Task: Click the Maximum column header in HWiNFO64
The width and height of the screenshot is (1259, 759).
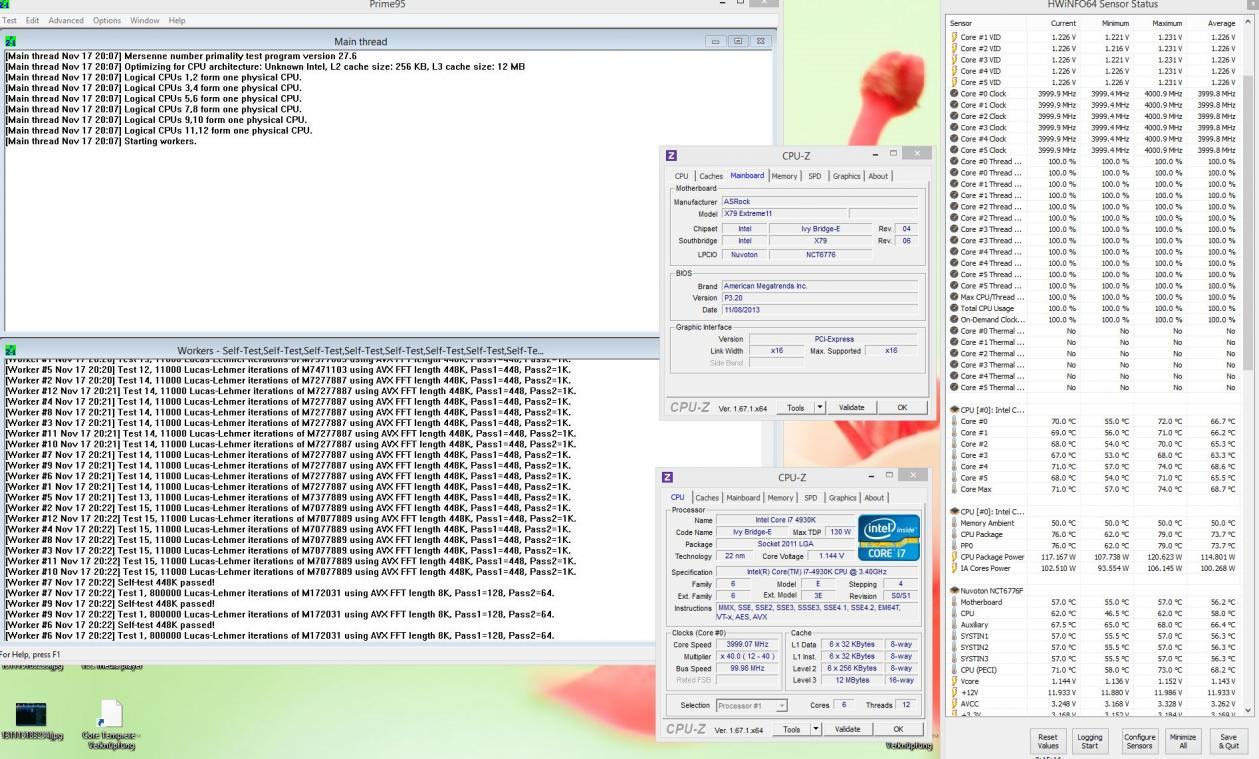Action: coord(1166,22)
